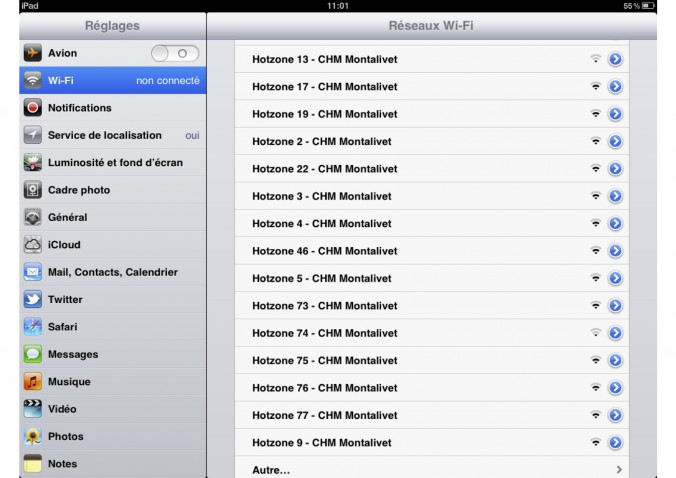Choose the Autre… network option

point(432,468)
